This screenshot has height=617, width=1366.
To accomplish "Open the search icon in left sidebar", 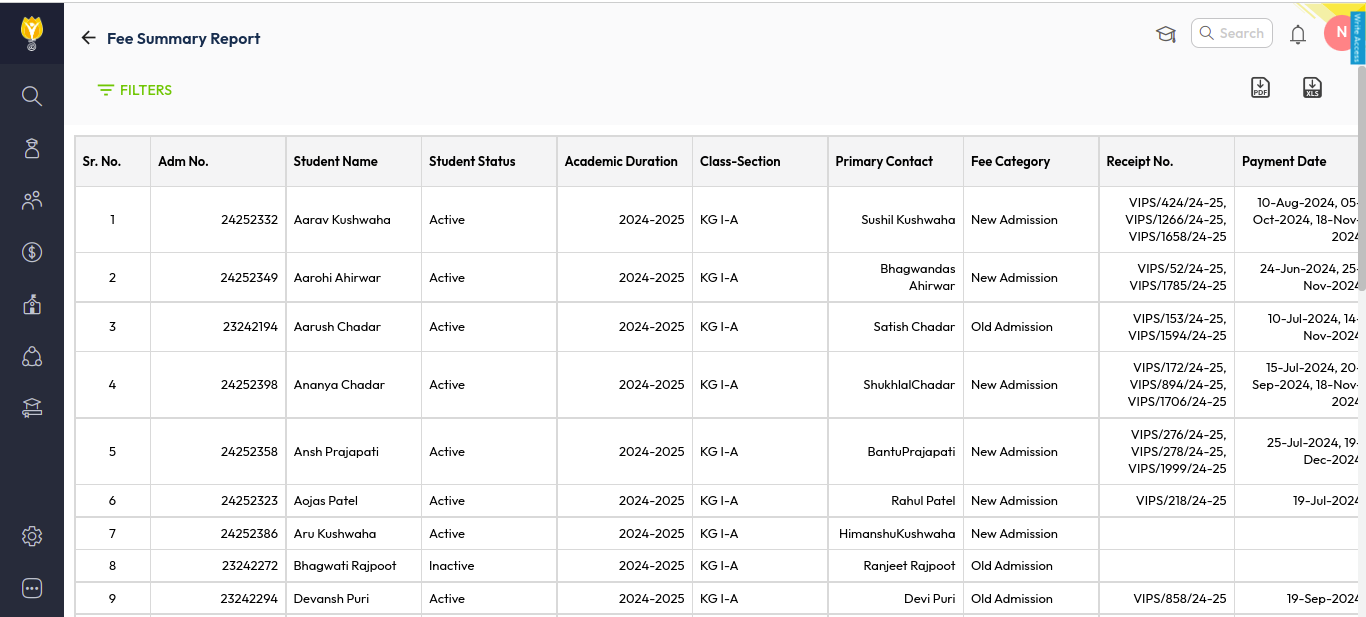I will [x=32, y=96].
